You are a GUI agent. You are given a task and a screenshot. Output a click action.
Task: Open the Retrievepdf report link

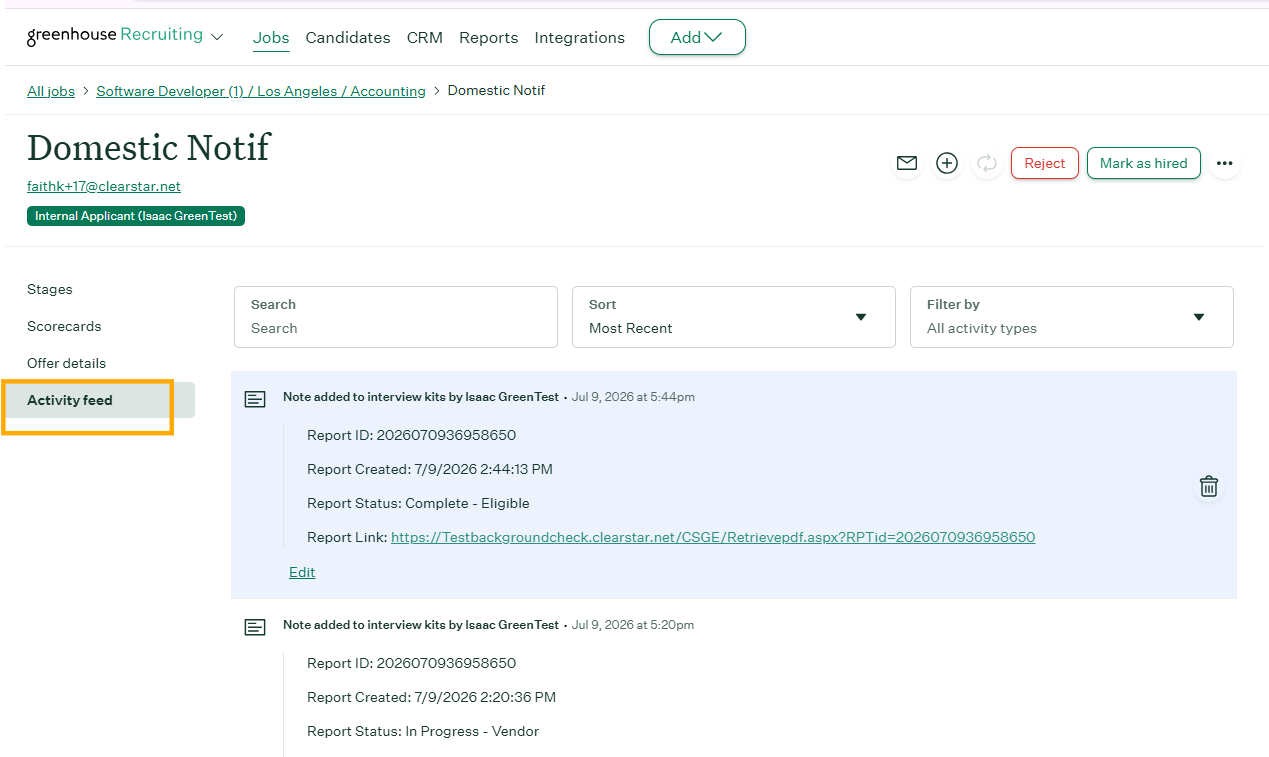[x=713, y=537]
